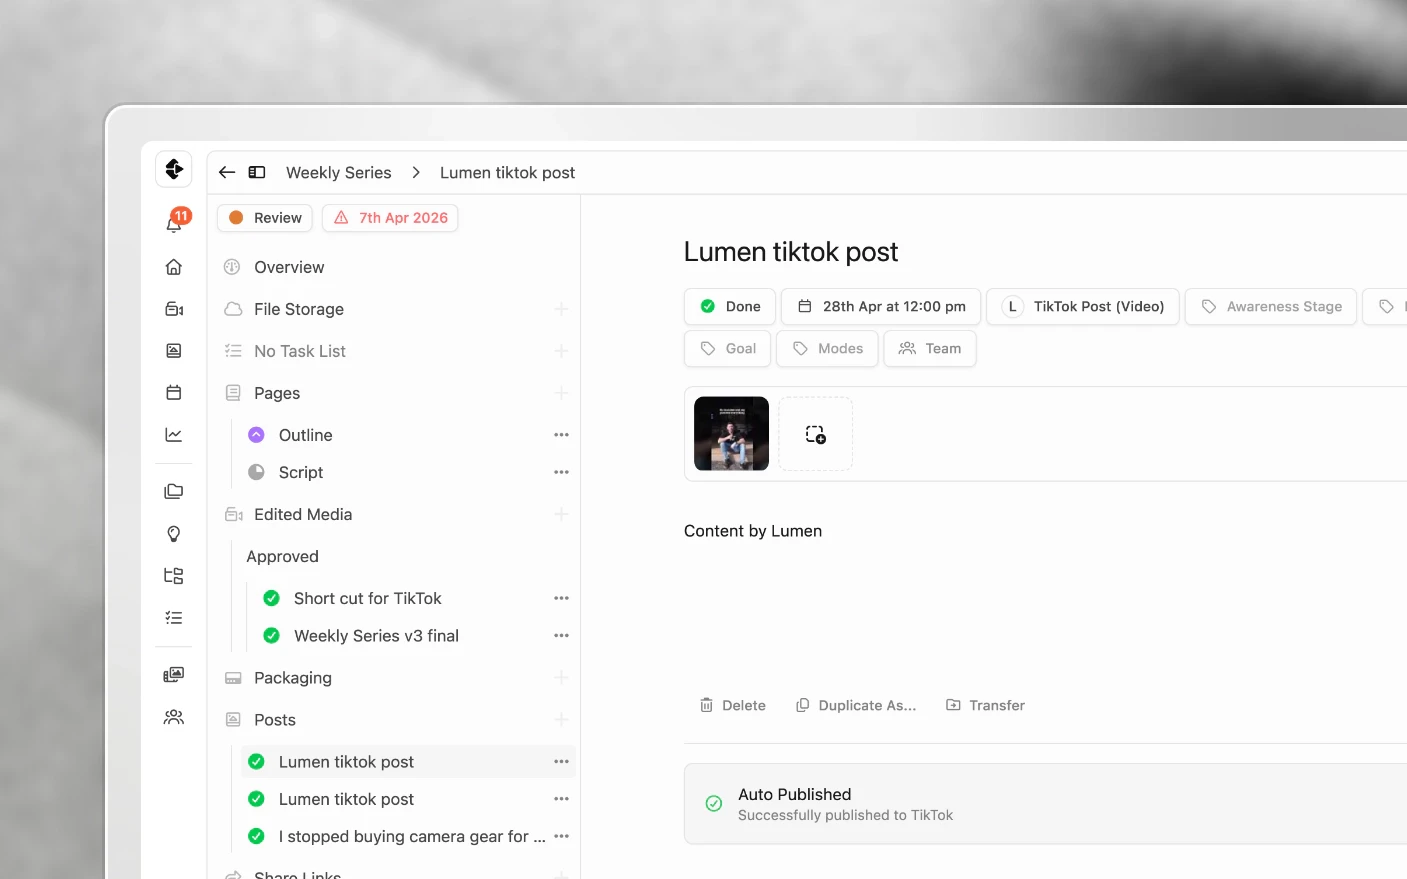
Task: Open more options for 'I stopped buying camera gear'
Action: (561, 836)
